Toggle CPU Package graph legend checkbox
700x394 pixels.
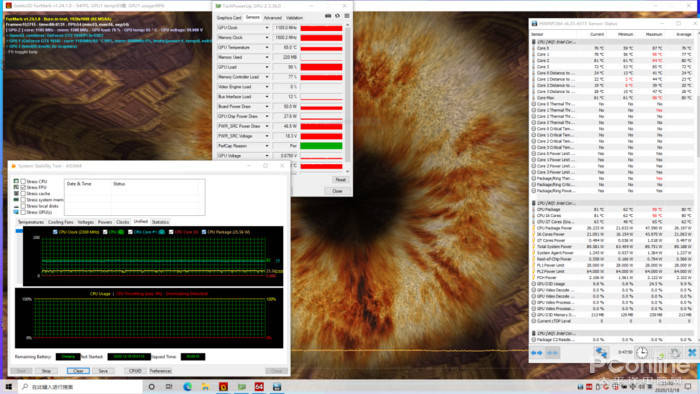(204, 232)
